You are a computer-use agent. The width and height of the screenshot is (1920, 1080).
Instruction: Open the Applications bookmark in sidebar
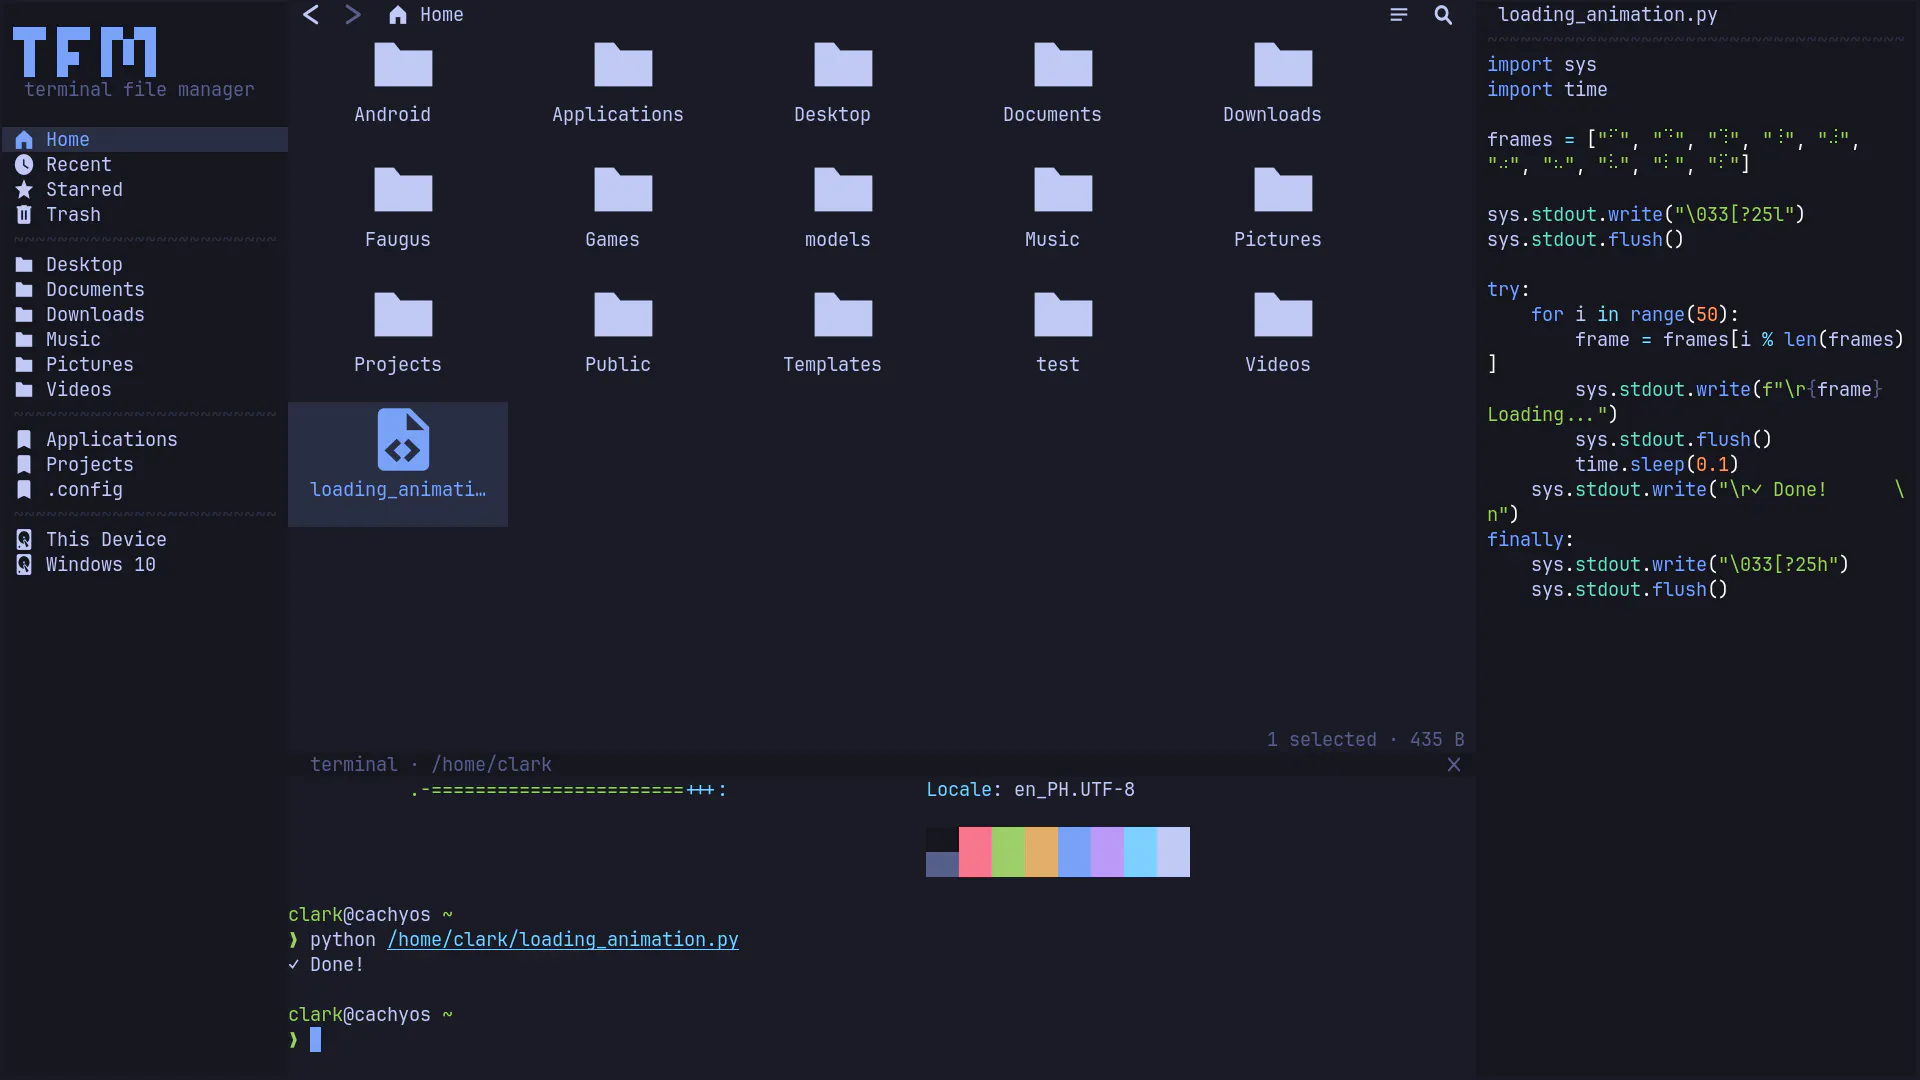click(x=145, y=440)
